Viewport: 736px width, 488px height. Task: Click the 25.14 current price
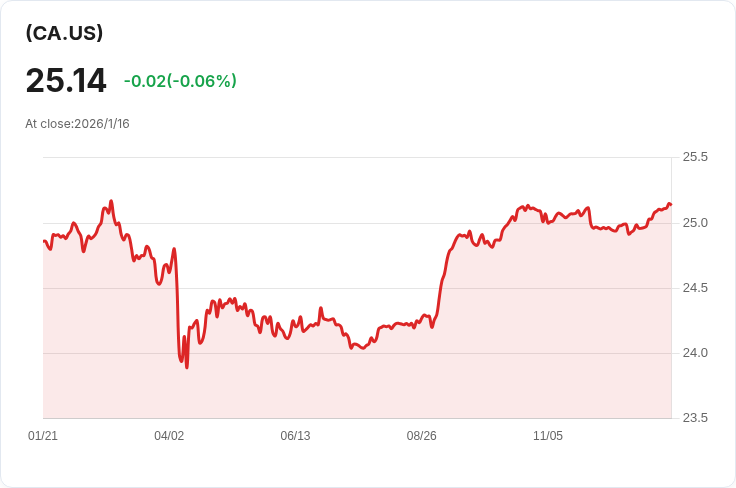[66, 81]
